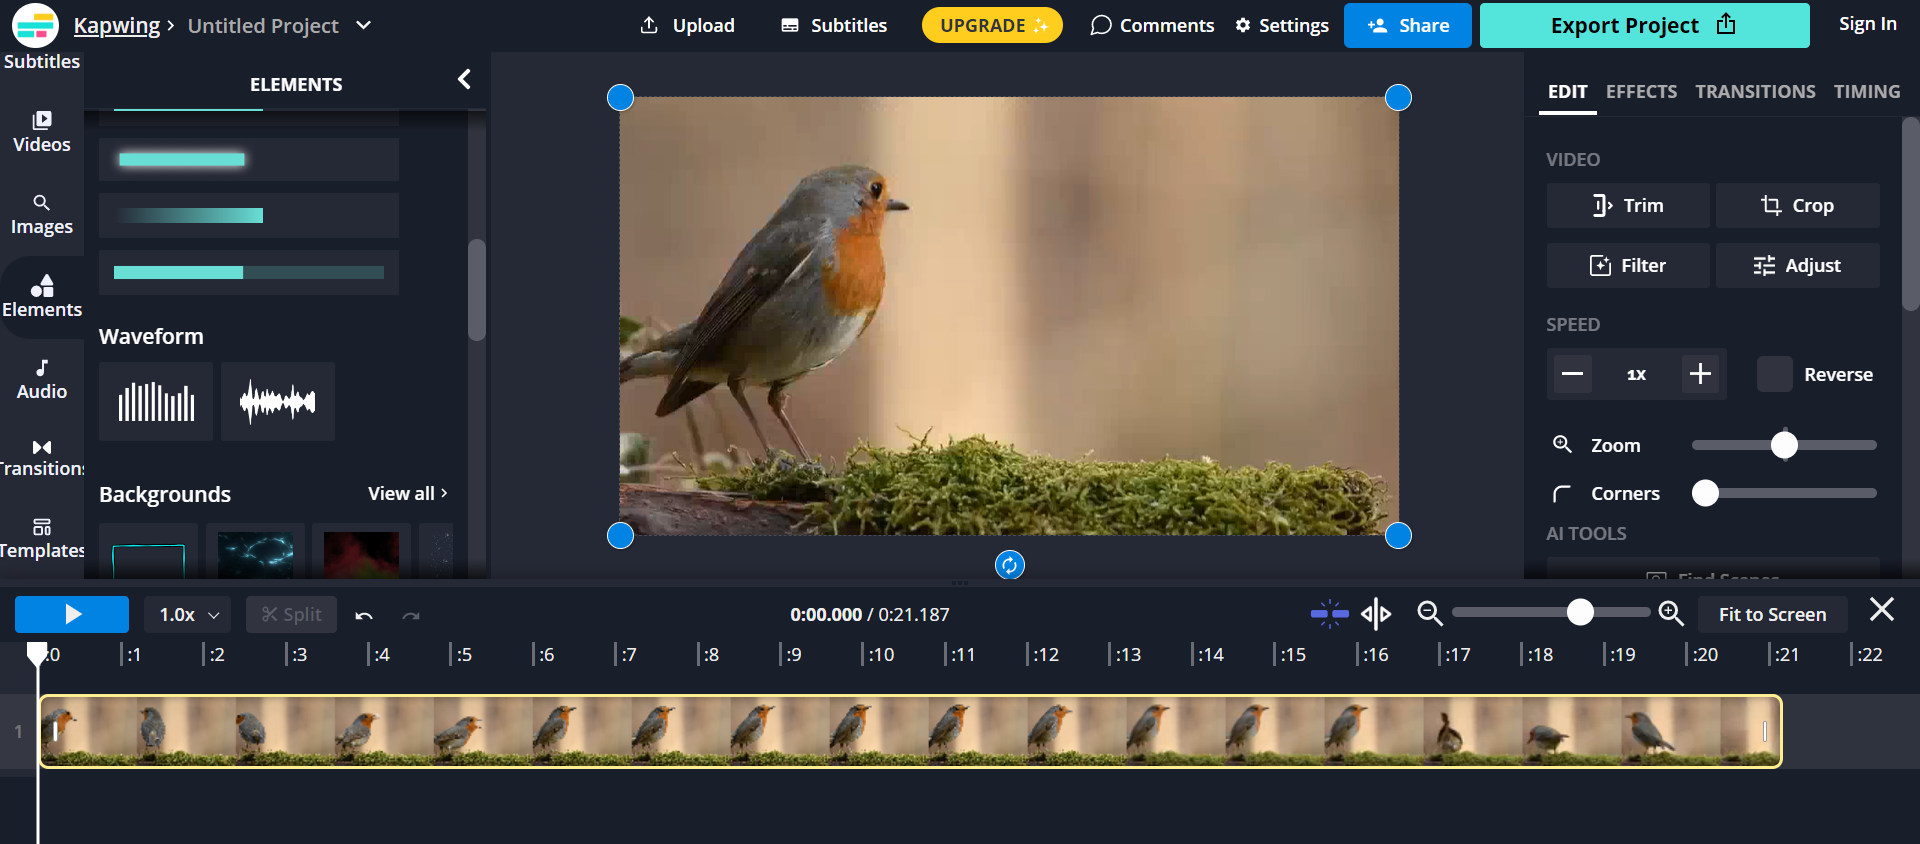Click the plus button to increase speed
The height and width of the screenshot is (844, 1920).
[x=1700, y=374]
